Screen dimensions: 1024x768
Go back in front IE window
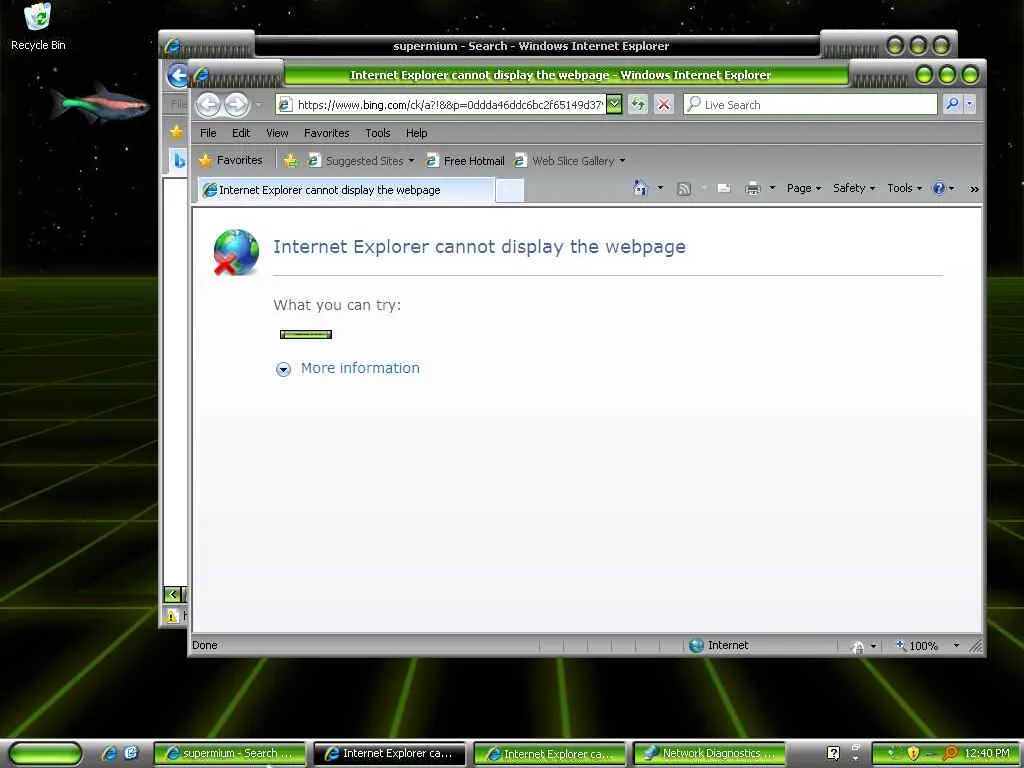point(208,104)
